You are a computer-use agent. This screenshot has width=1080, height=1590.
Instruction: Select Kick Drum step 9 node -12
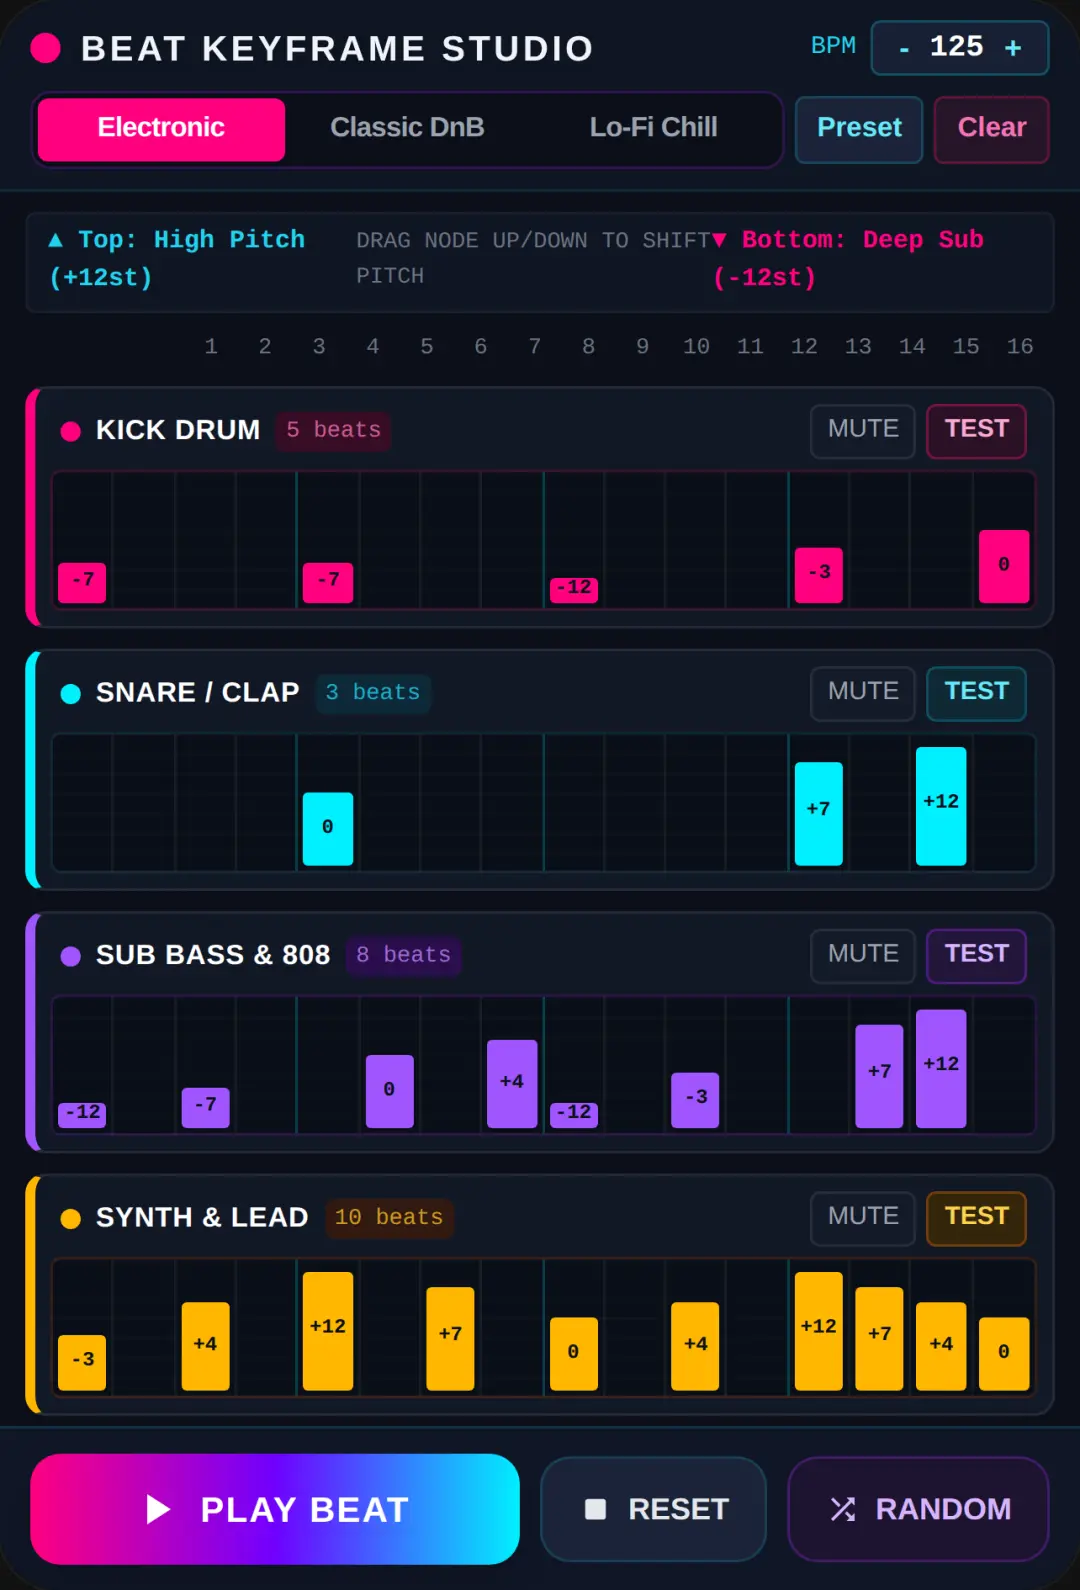pos(574,590)
